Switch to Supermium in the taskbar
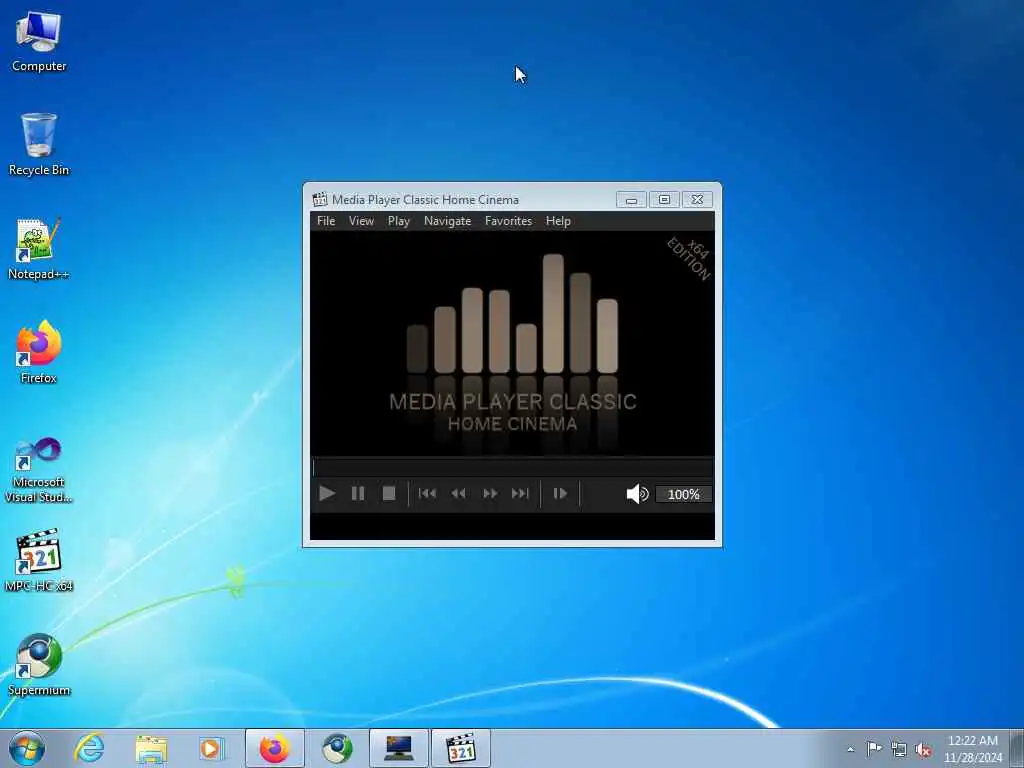Image resolution: width=1024 pixels, height=768 pixels. (337, 748)
